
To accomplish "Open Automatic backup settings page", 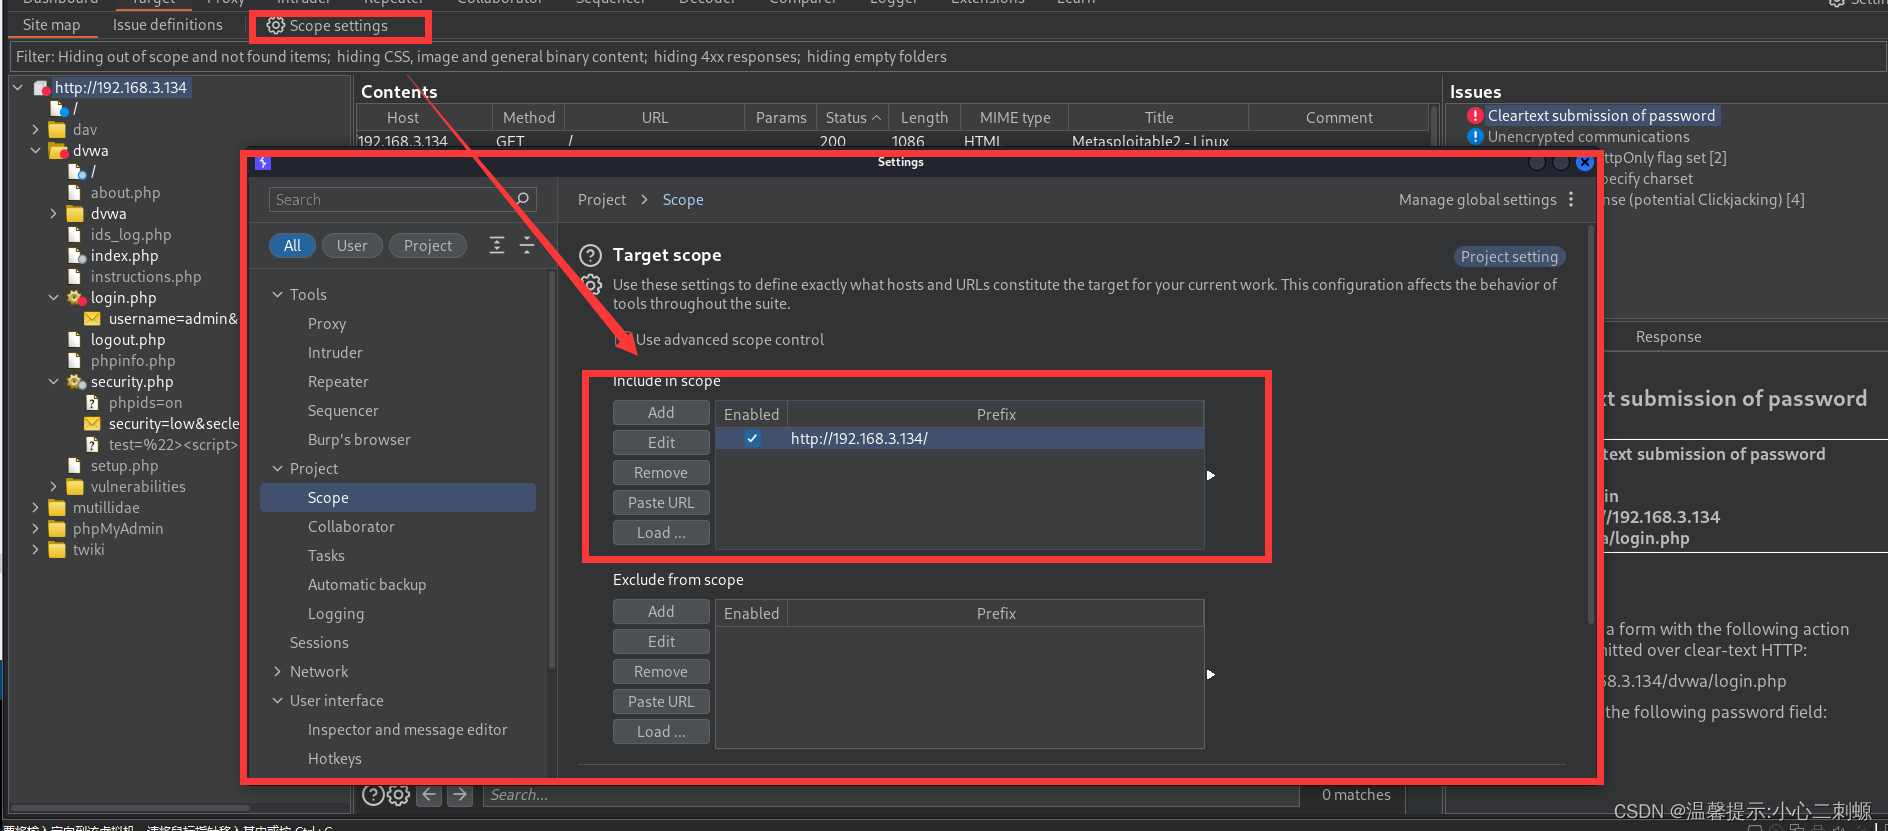I will (367, 585).
